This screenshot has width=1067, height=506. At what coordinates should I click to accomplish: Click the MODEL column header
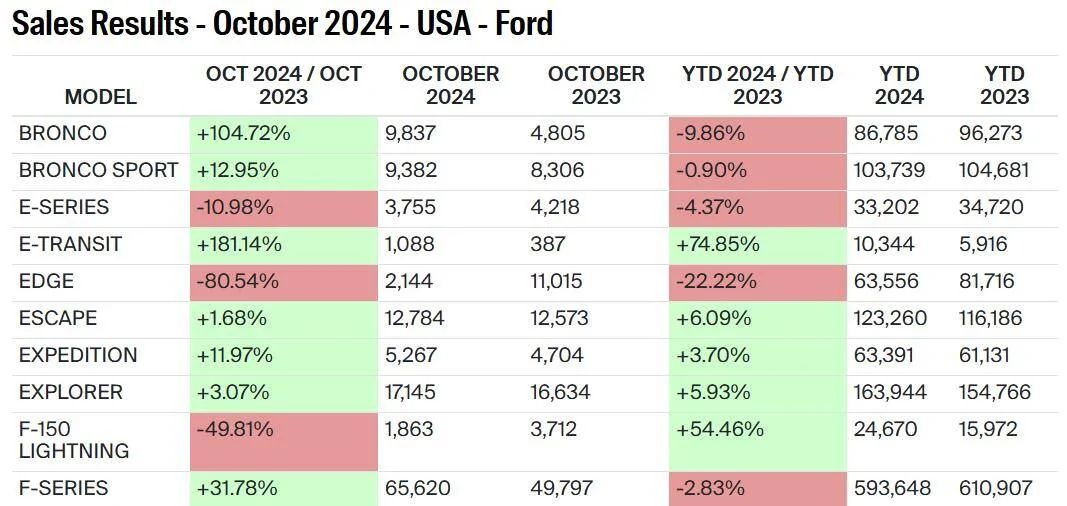[100, 97]
